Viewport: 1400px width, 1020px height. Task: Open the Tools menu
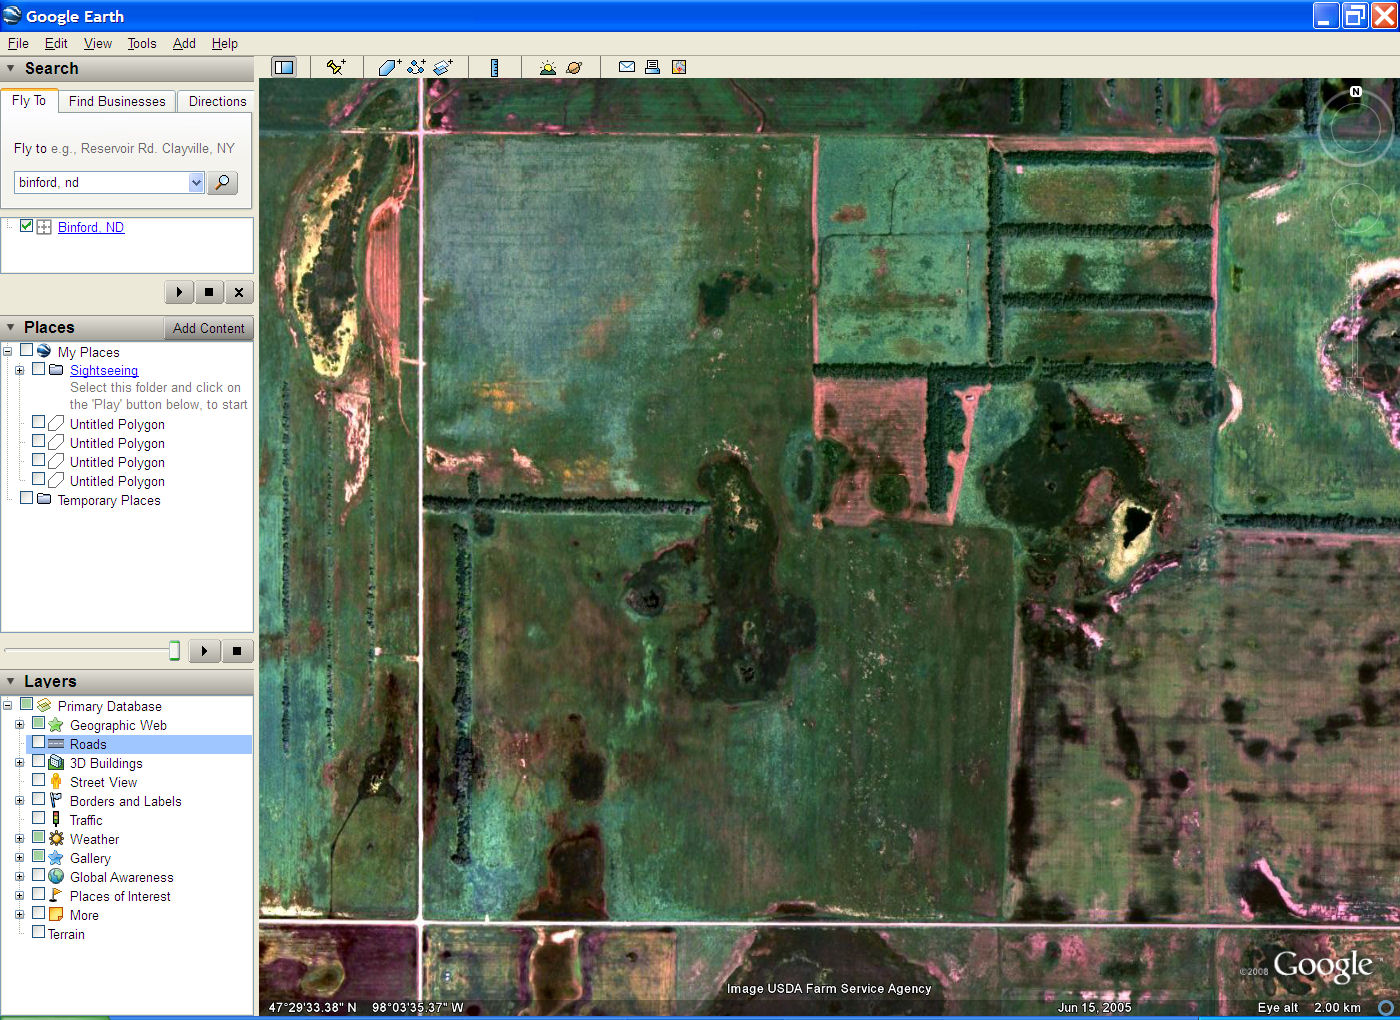142,43
